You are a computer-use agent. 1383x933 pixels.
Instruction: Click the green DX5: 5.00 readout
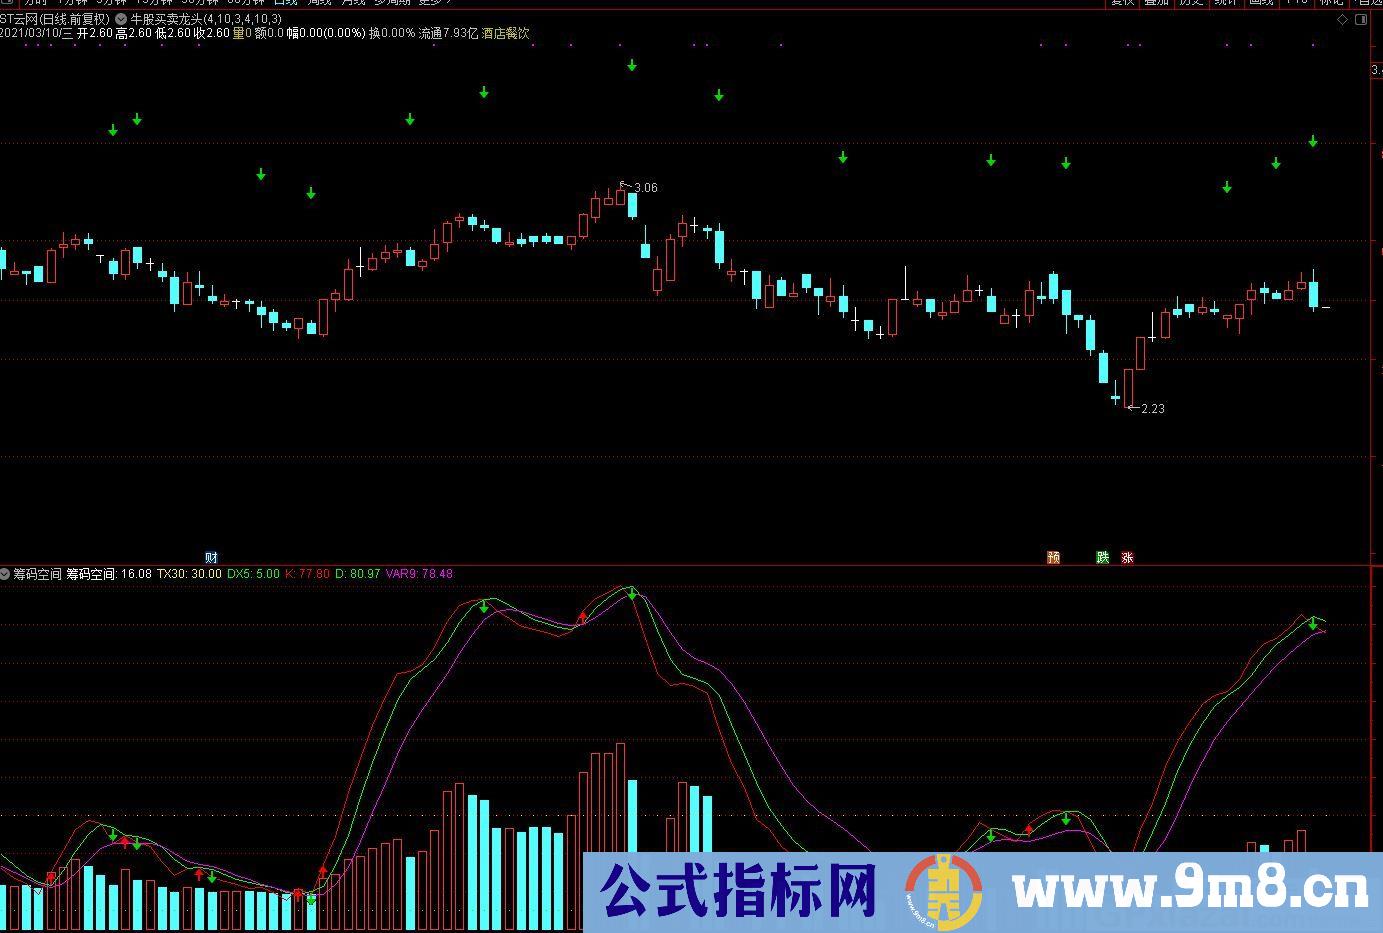[253, 574]
